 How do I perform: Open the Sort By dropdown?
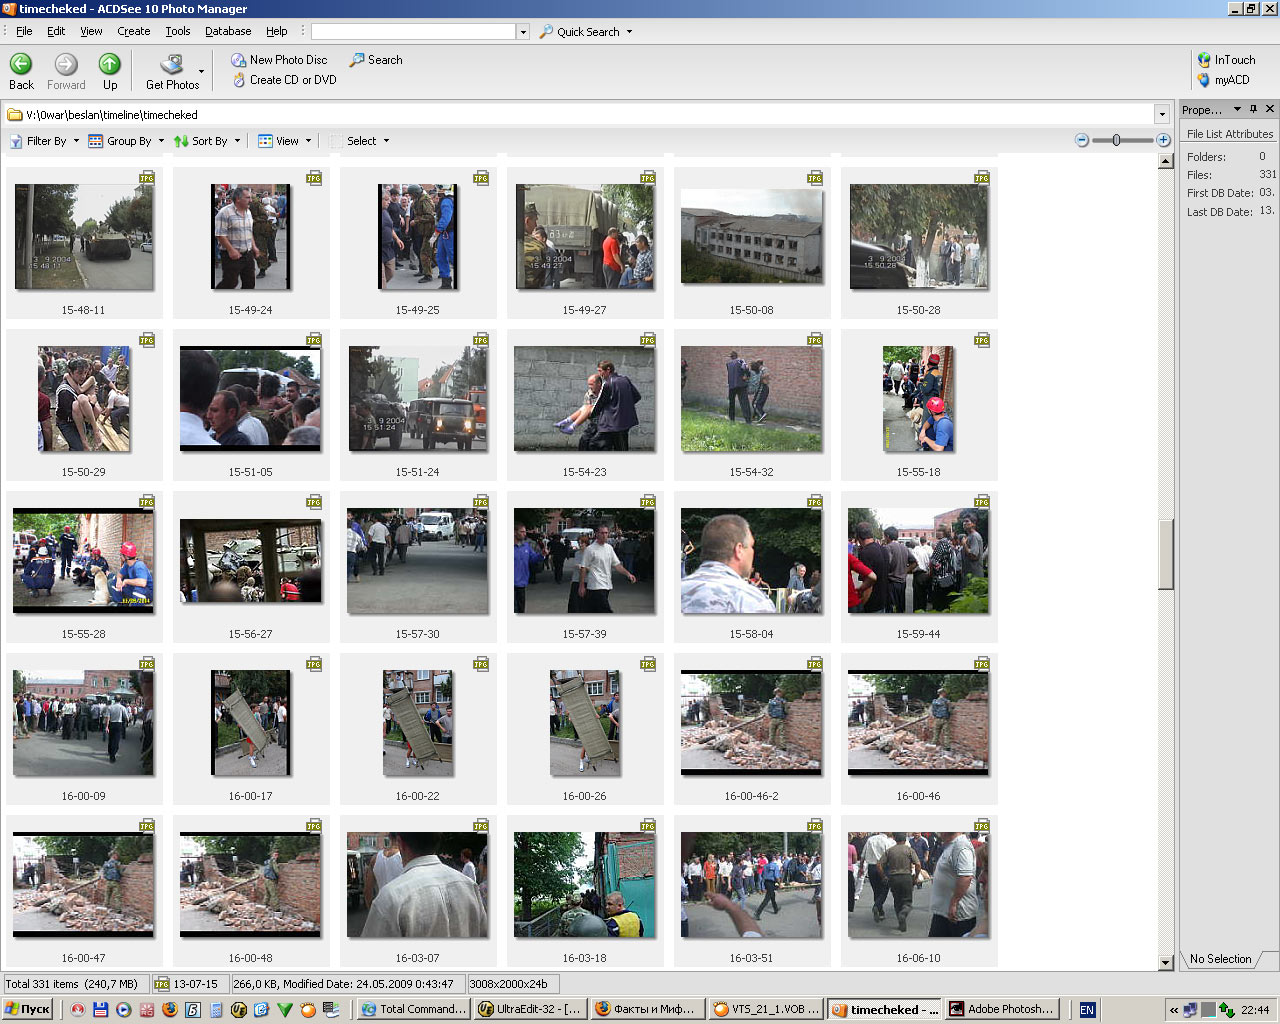(208, 141)
